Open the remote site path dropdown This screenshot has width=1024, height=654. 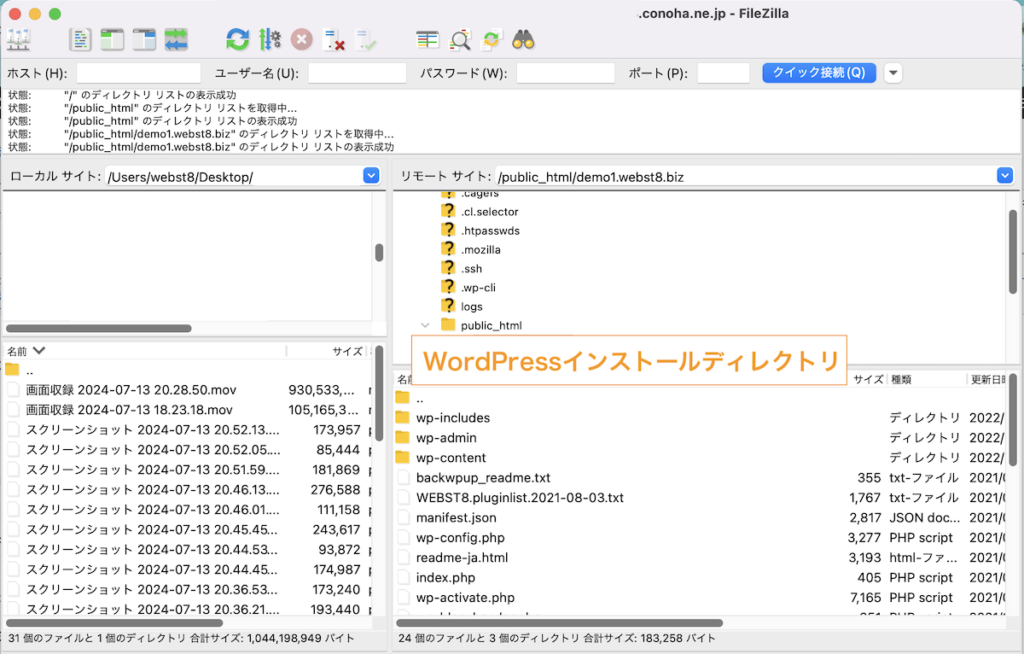[x=1005, y=175]
